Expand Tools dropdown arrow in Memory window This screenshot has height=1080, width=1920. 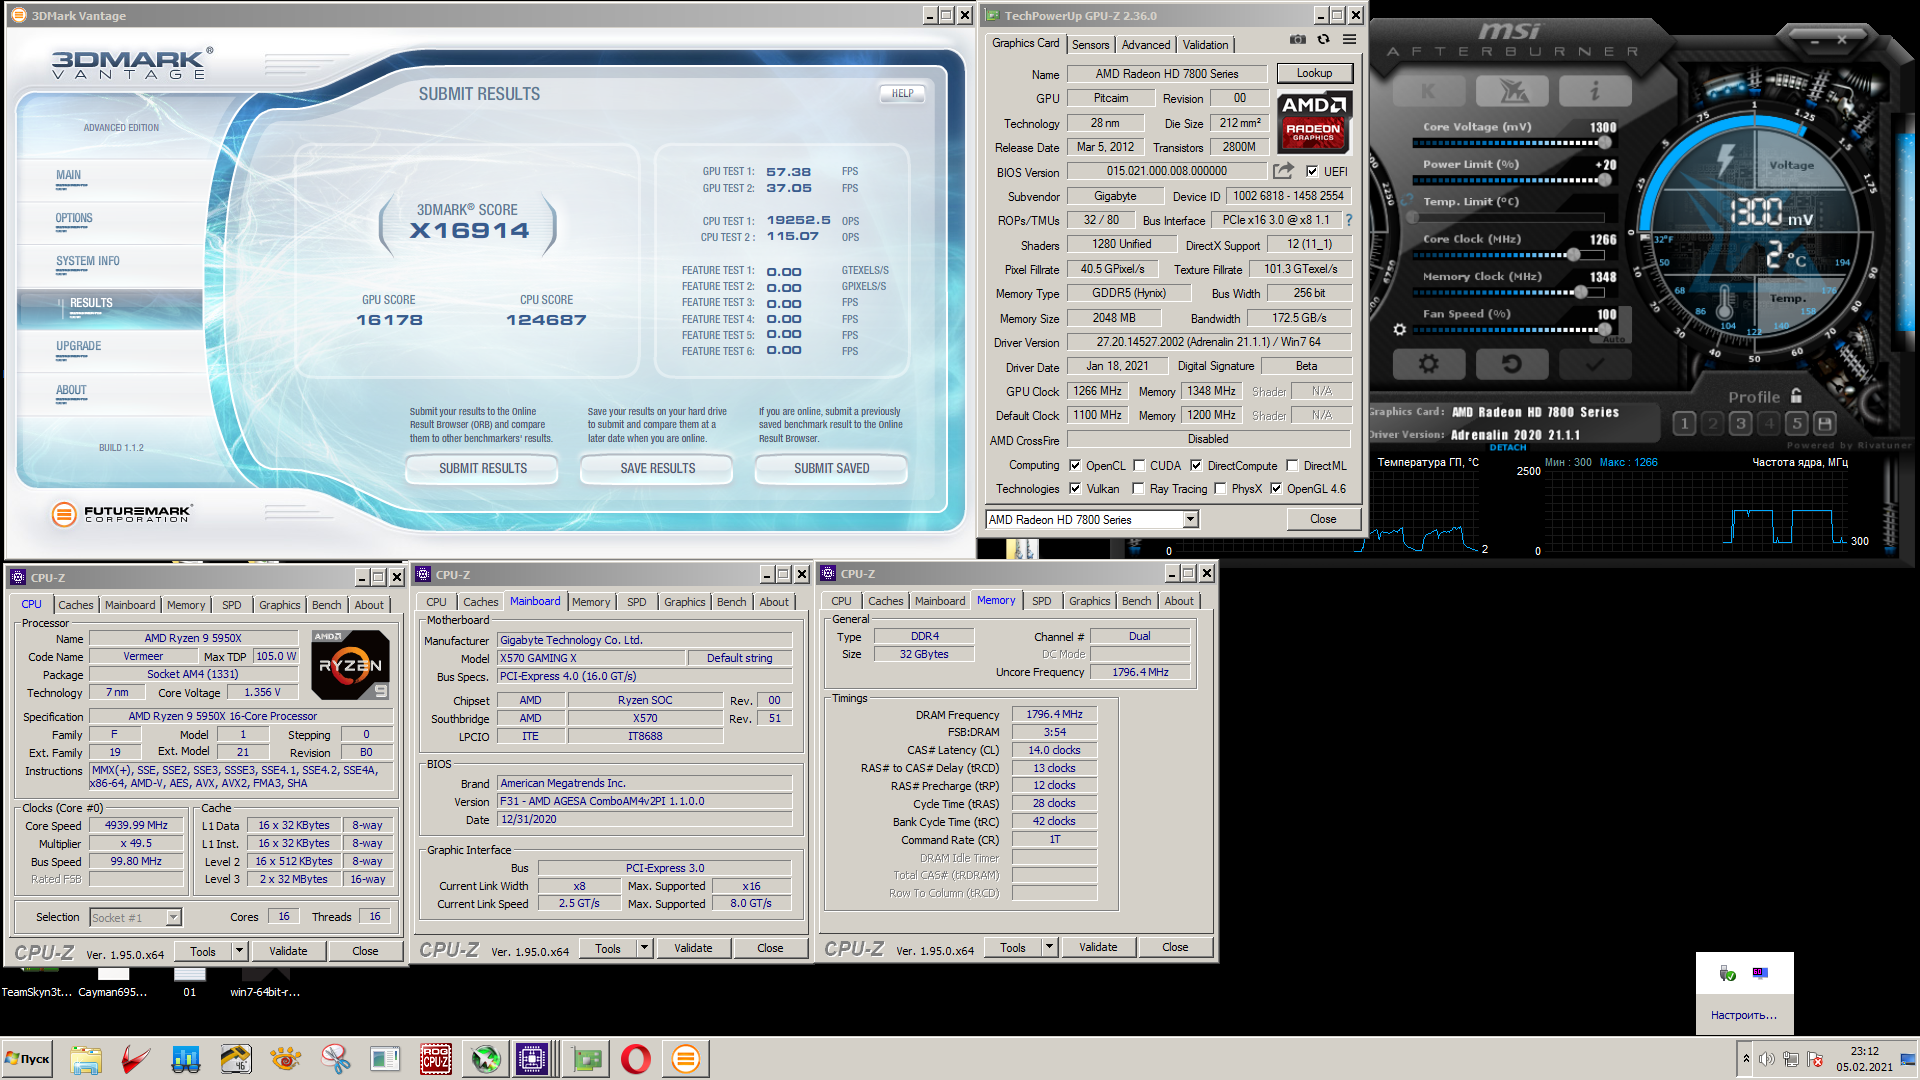click(x=1049, y=947)
